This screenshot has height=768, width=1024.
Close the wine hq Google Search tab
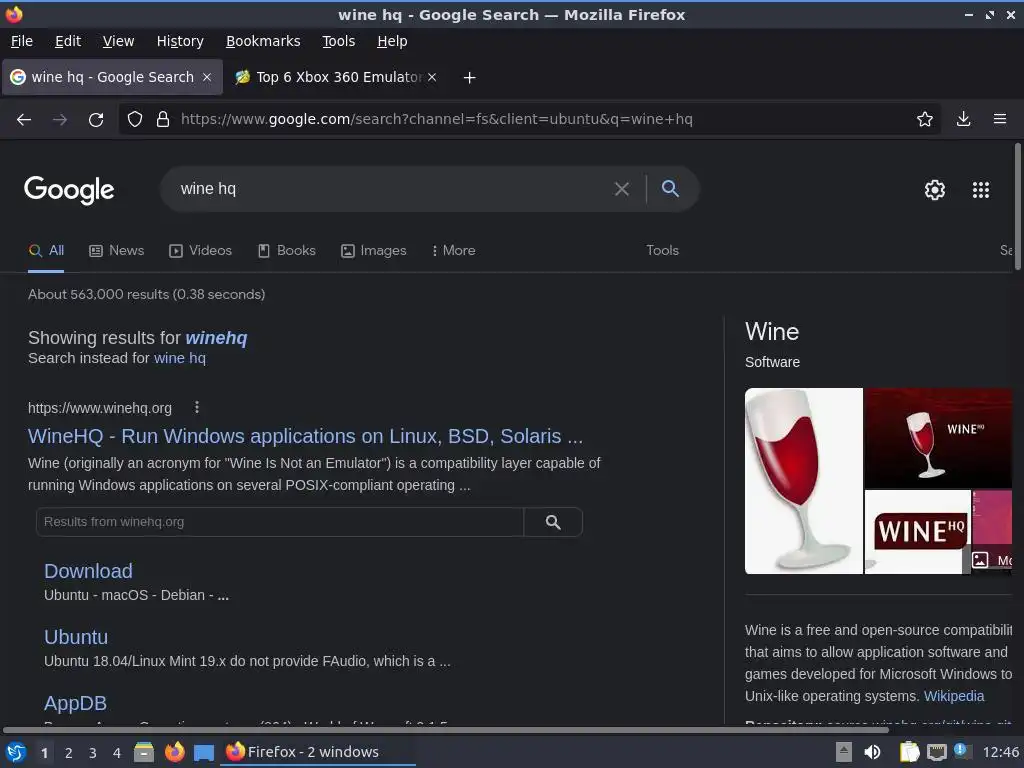point(207,77)
